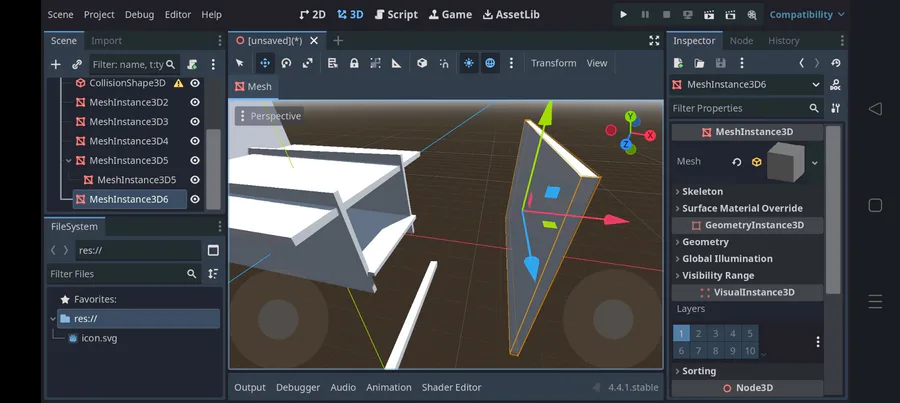The image size is (900, 403).
Task: Toggle the snap magnet icon
Action: [444, 63]
